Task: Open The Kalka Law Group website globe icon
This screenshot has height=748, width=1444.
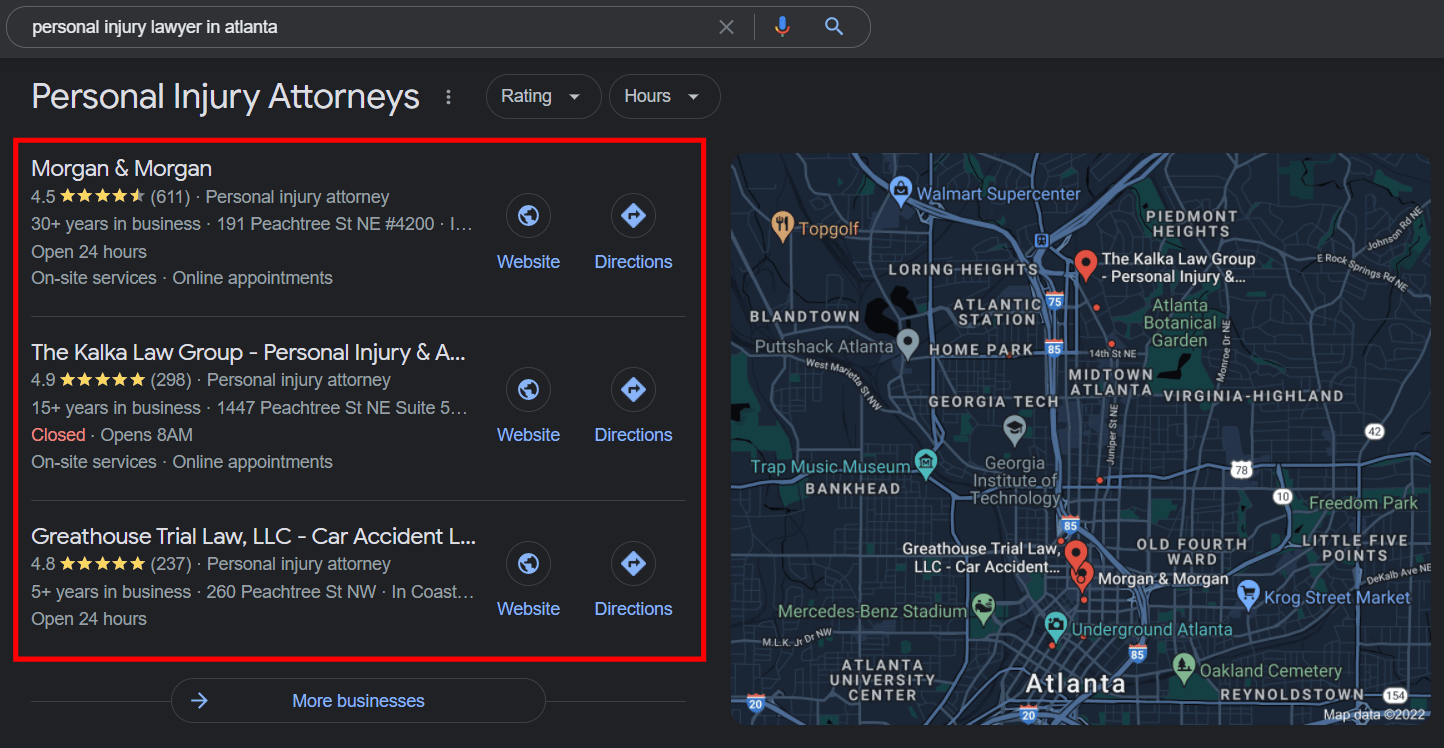Action: (528, 389)
